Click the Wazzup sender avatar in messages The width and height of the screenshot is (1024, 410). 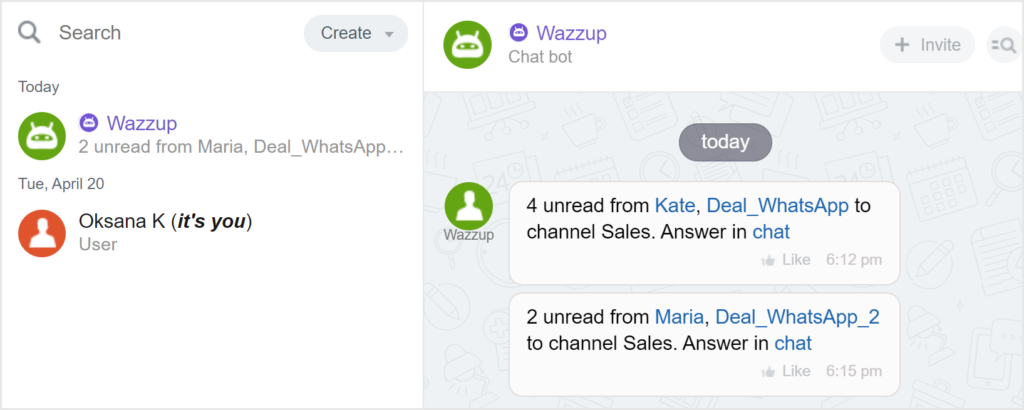click(x=468, y=207)
